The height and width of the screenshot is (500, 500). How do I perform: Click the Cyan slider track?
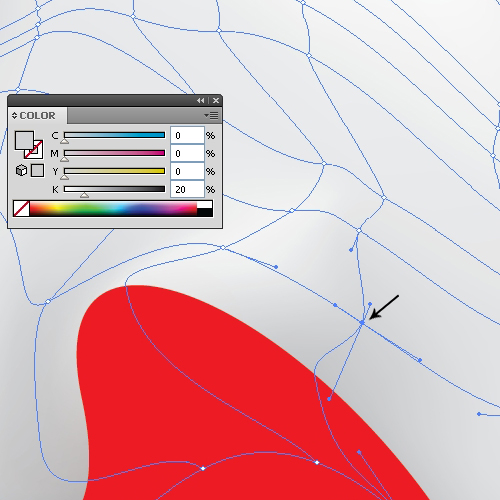coord(114,135)
